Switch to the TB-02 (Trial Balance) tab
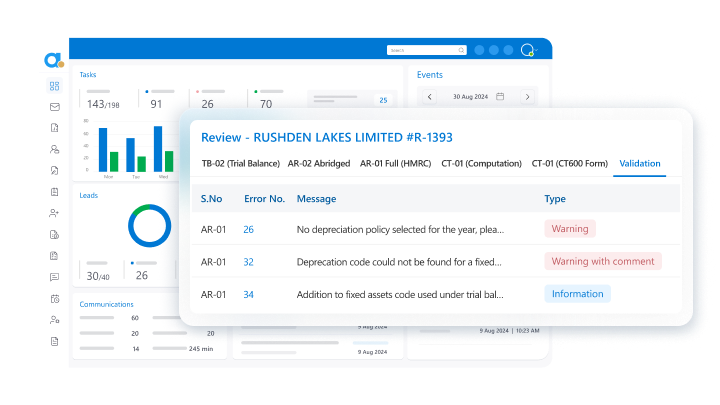720x405 pixels. click(240, 163)
